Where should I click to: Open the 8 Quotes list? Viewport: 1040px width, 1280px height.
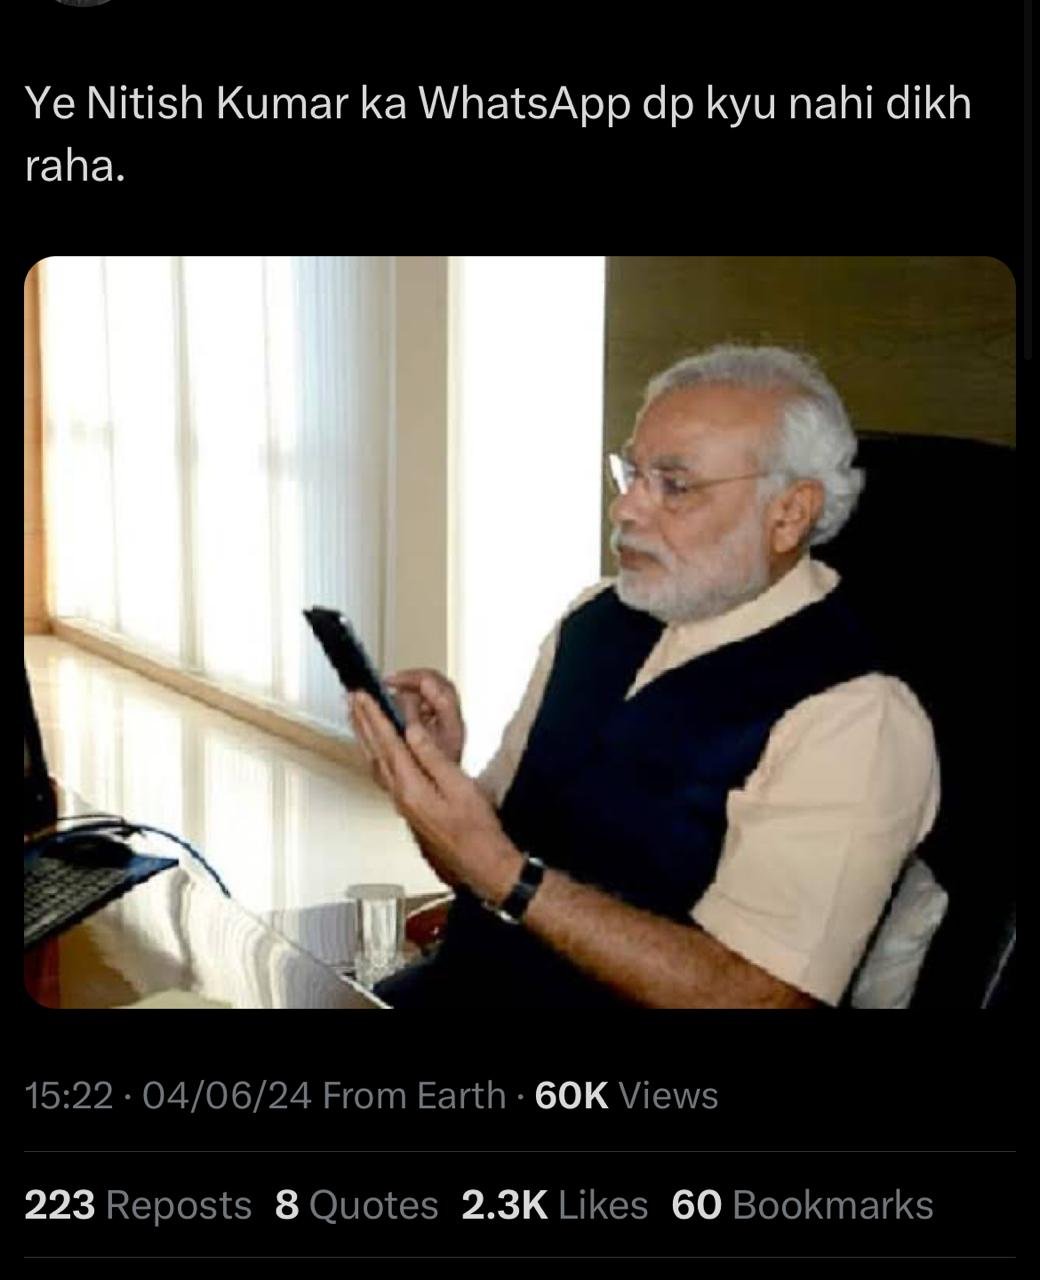click(357, 1205)
